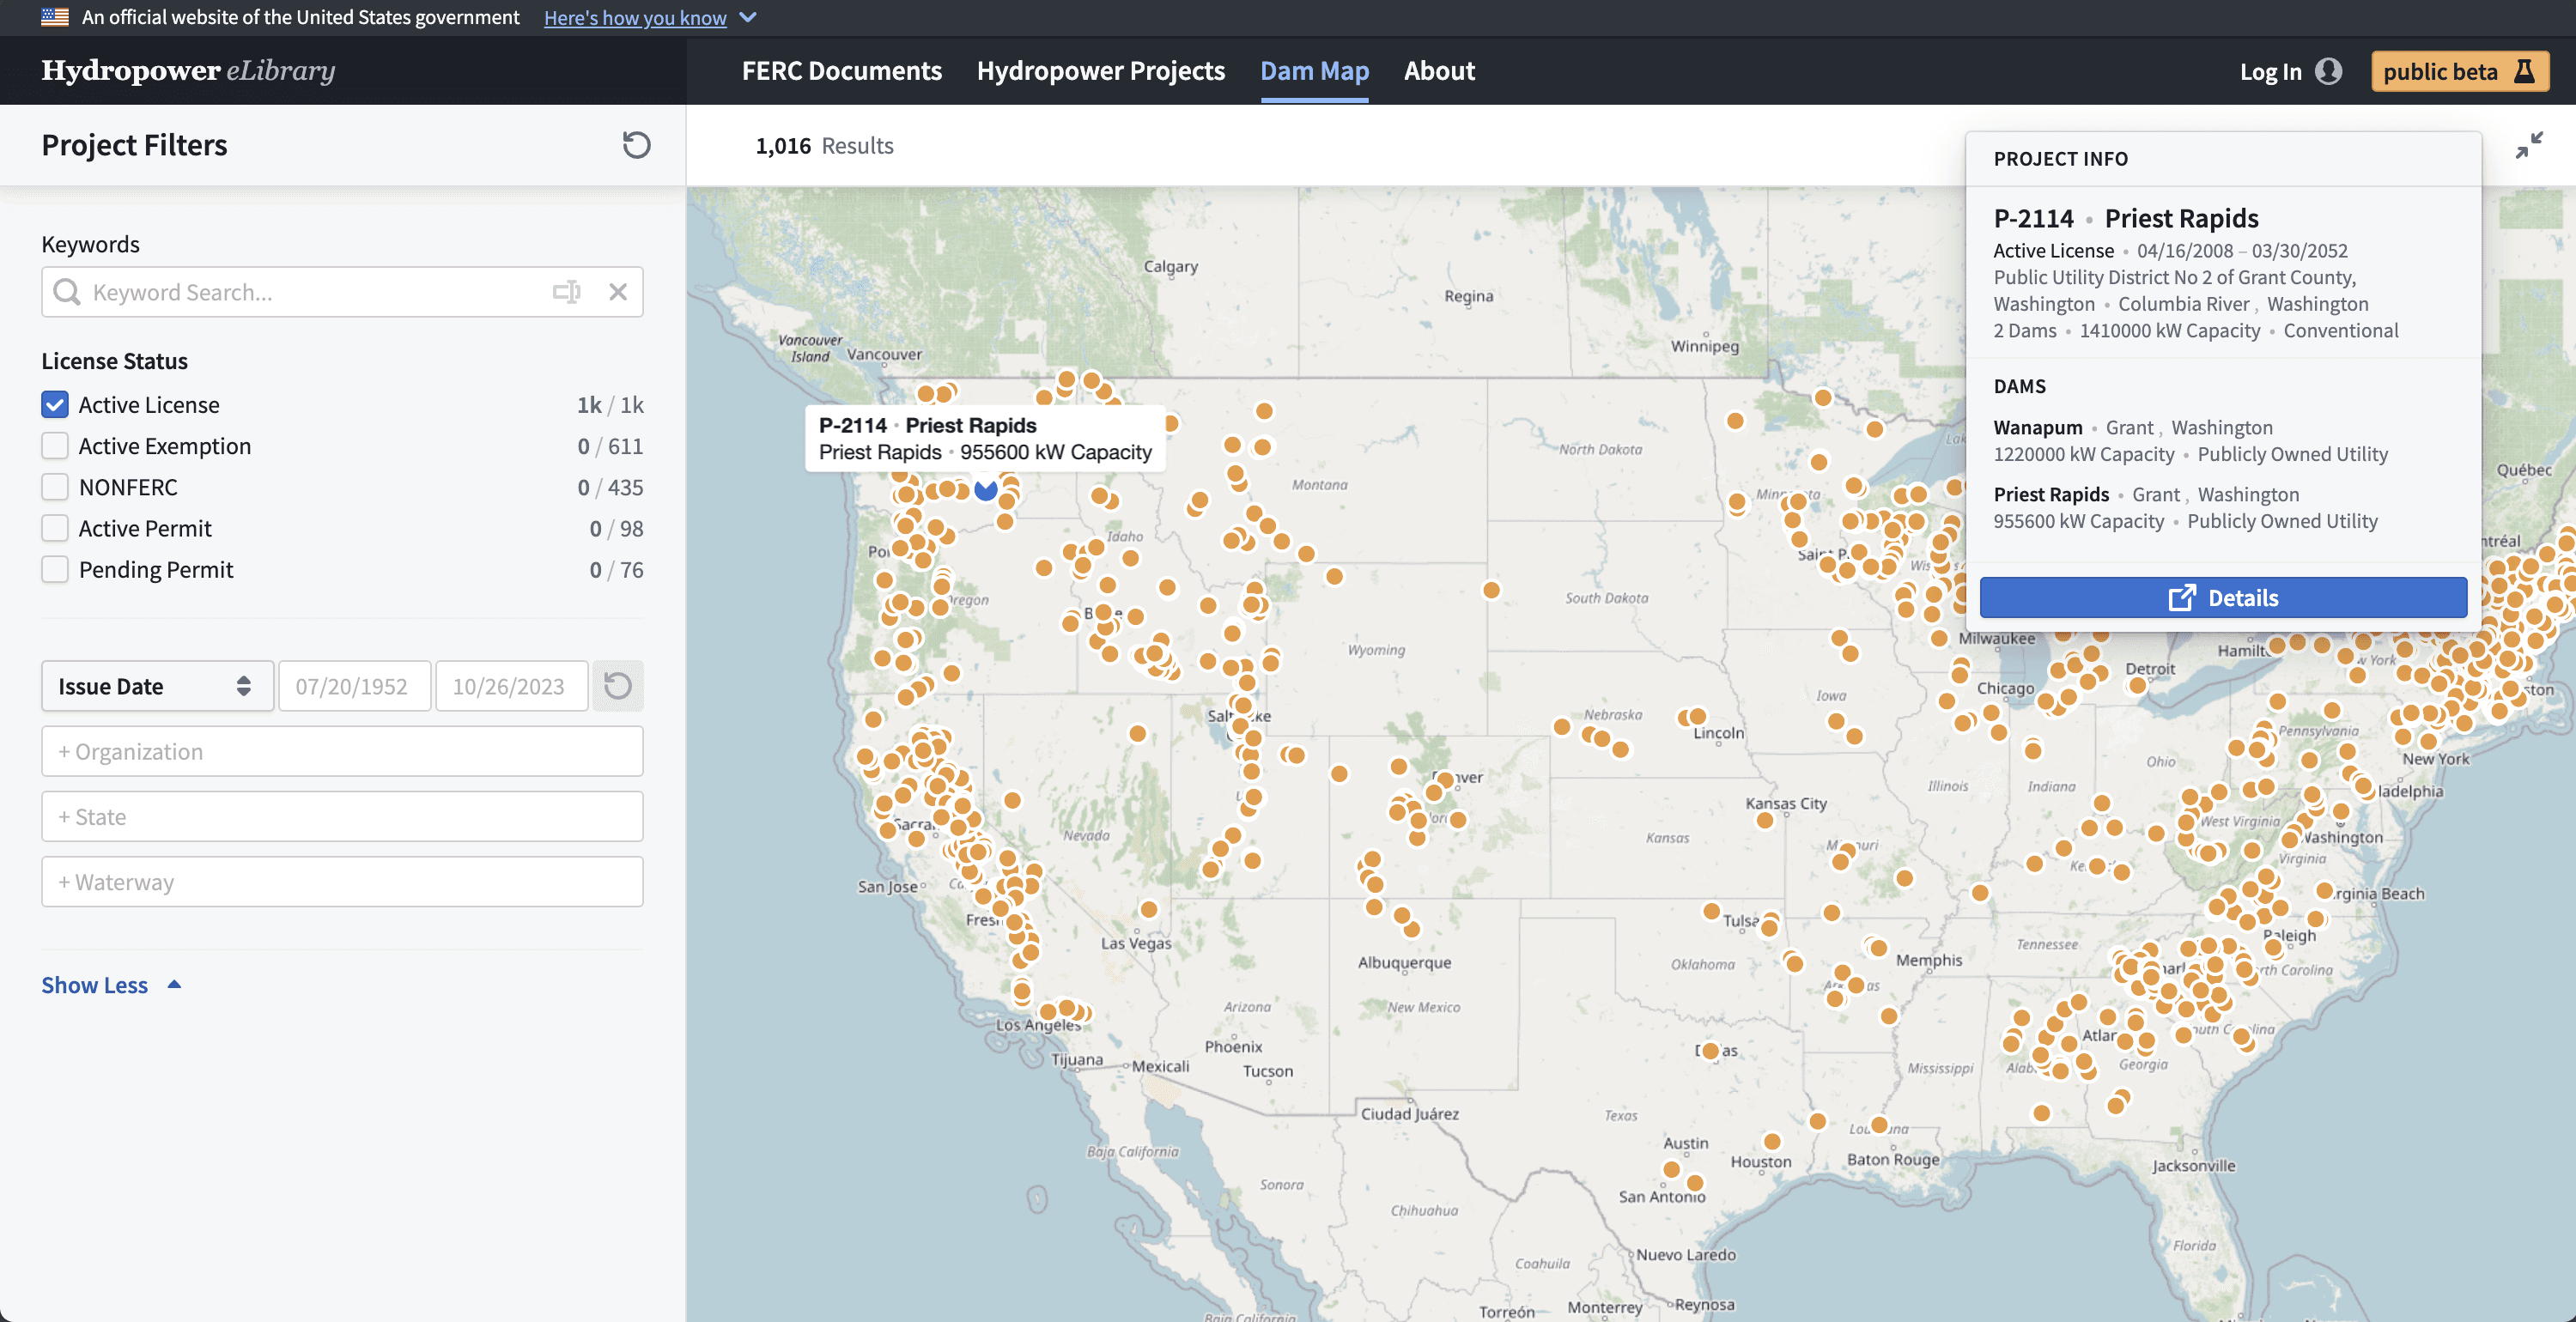Click the Details button

coord(2223,598)
